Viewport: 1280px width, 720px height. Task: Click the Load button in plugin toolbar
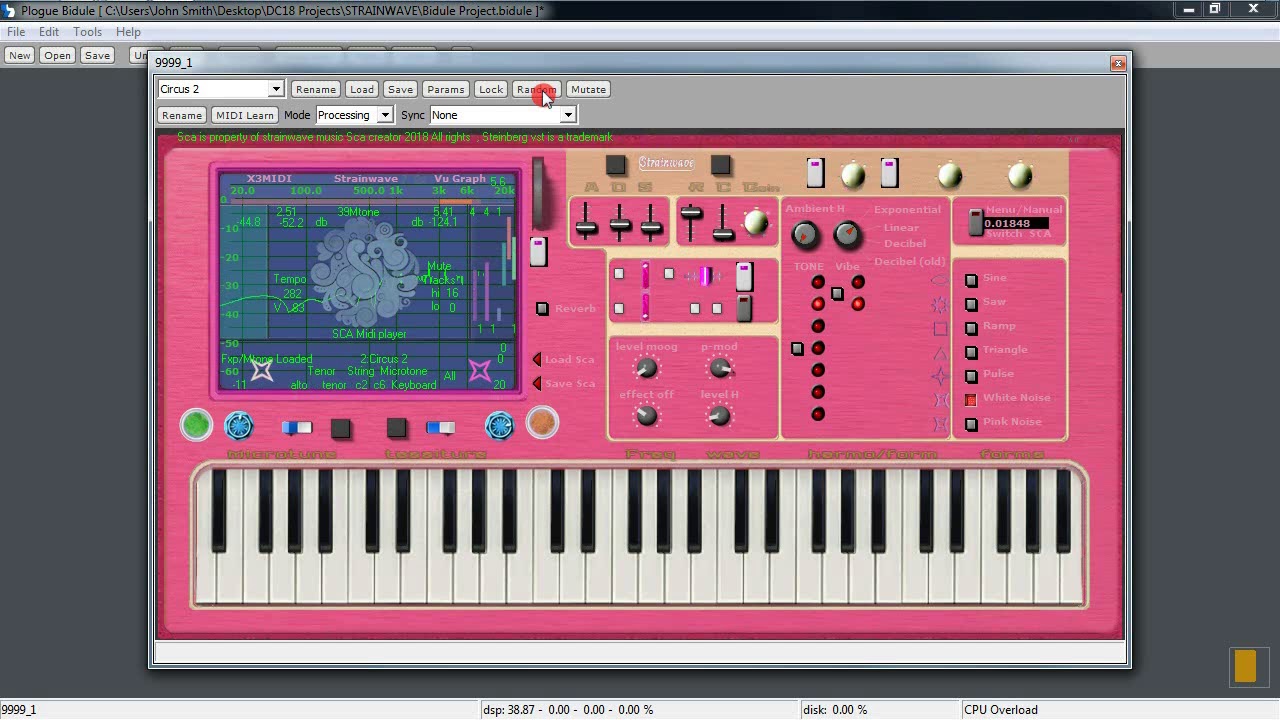[362, 89]
